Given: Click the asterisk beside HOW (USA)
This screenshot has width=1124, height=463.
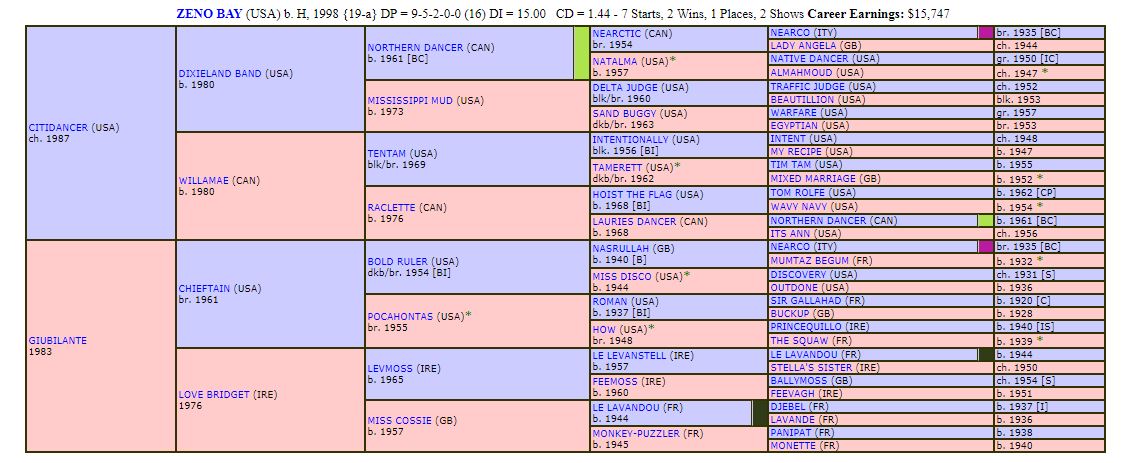Looking at the screenshot, I should (651, 328).
